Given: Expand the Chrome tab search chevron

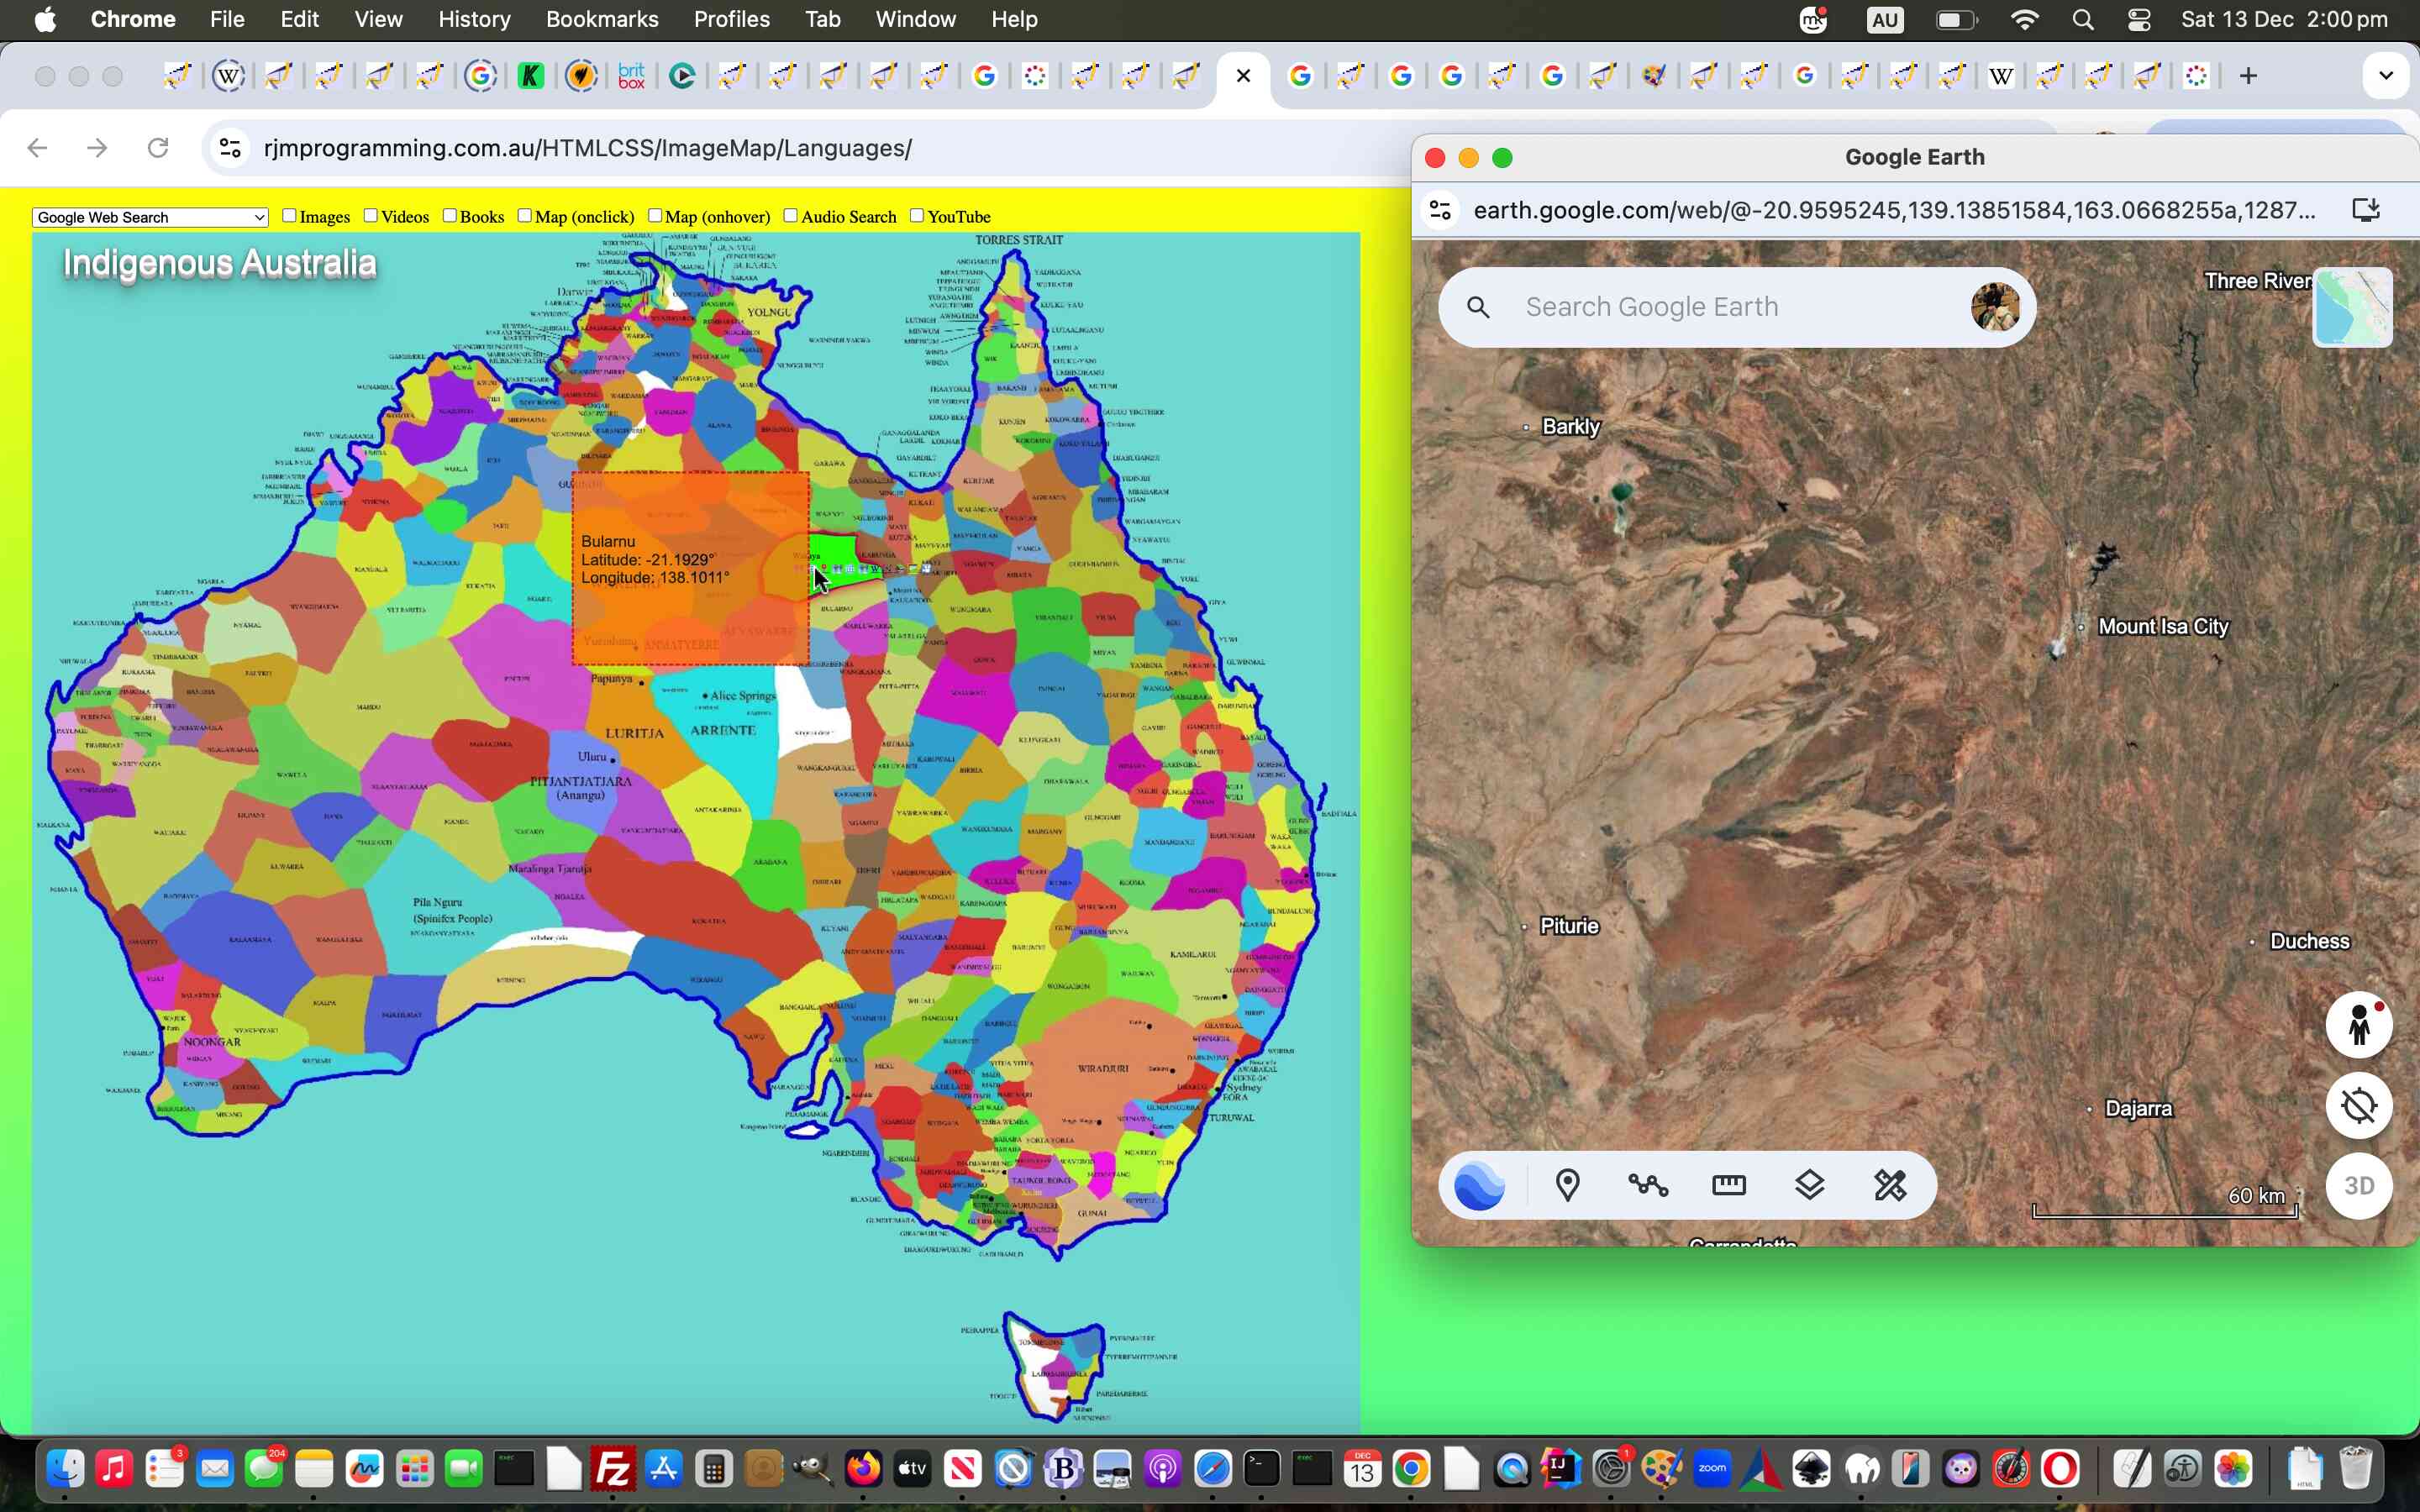Looking at the screenshot, I should pyautogui.click(x=2385, y=76).
